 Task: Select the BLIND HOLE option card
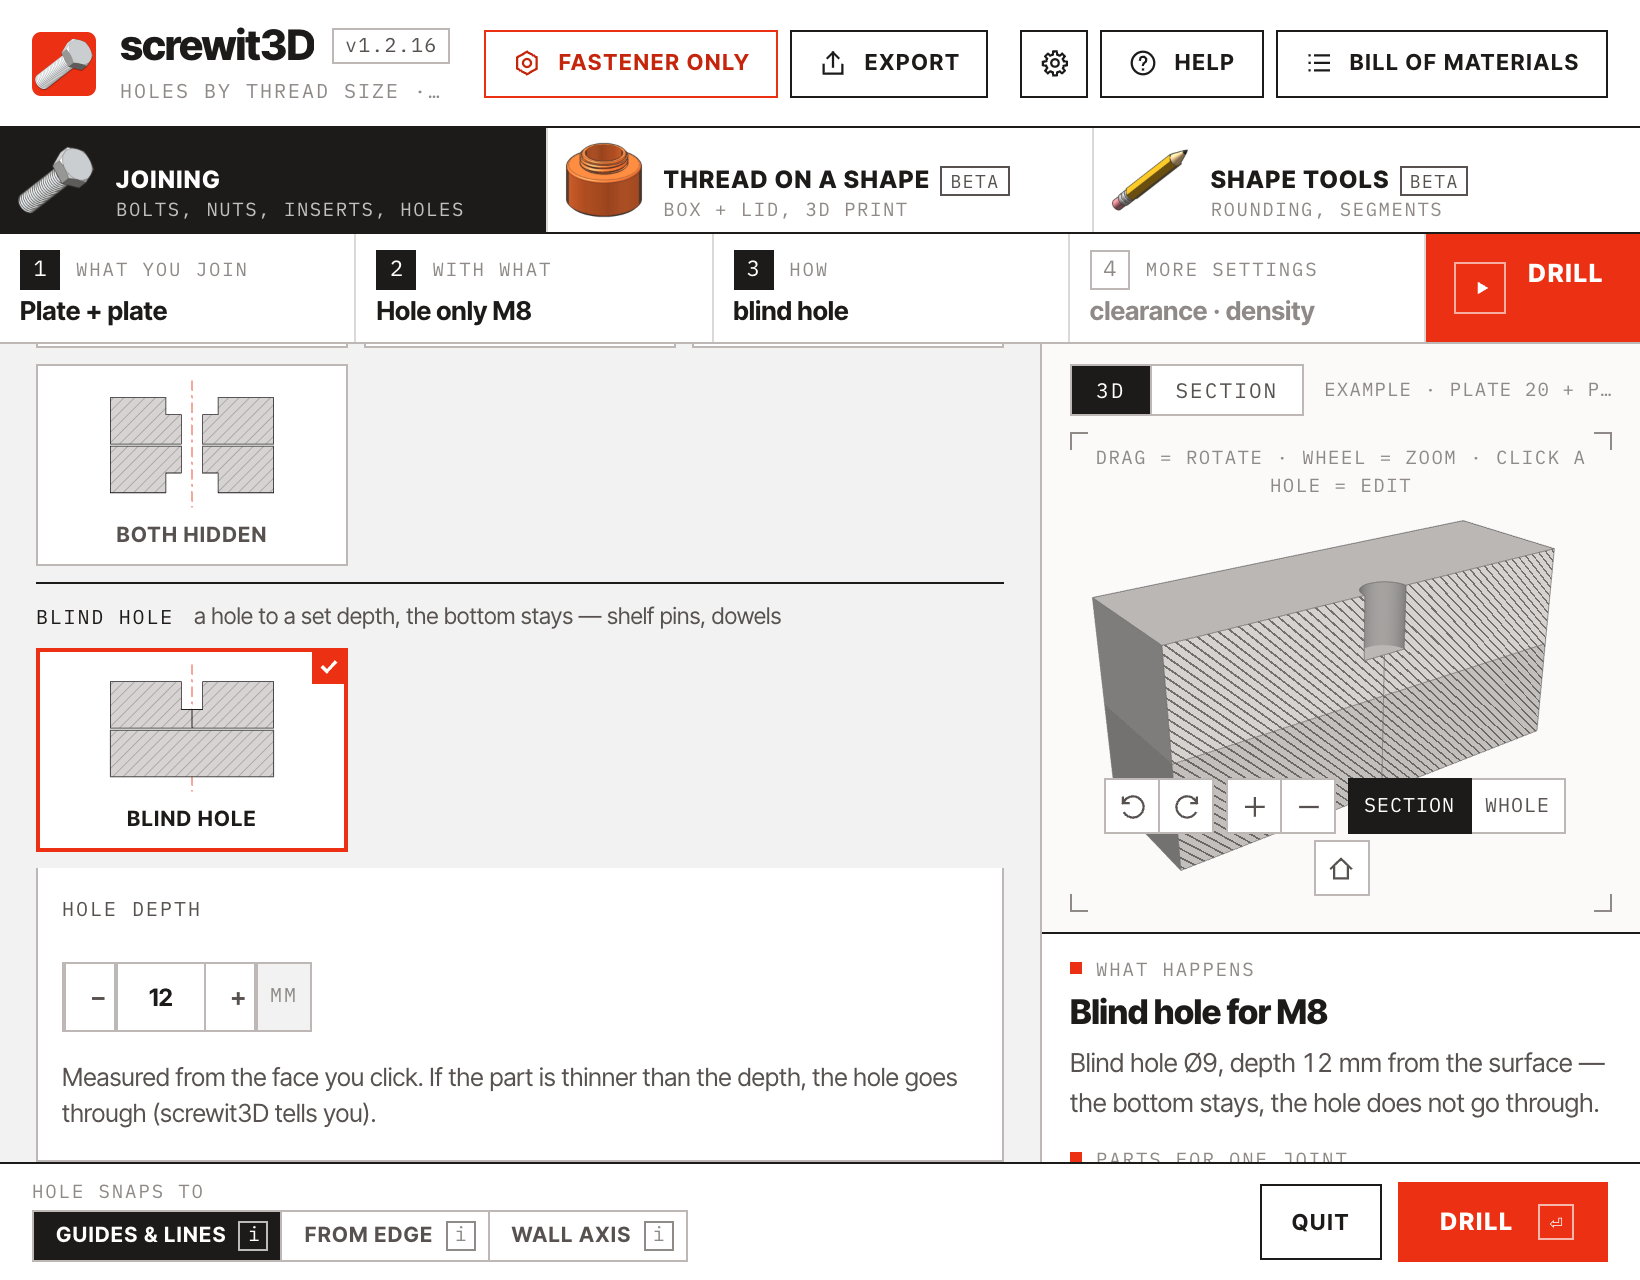click(x=192, y=750)
